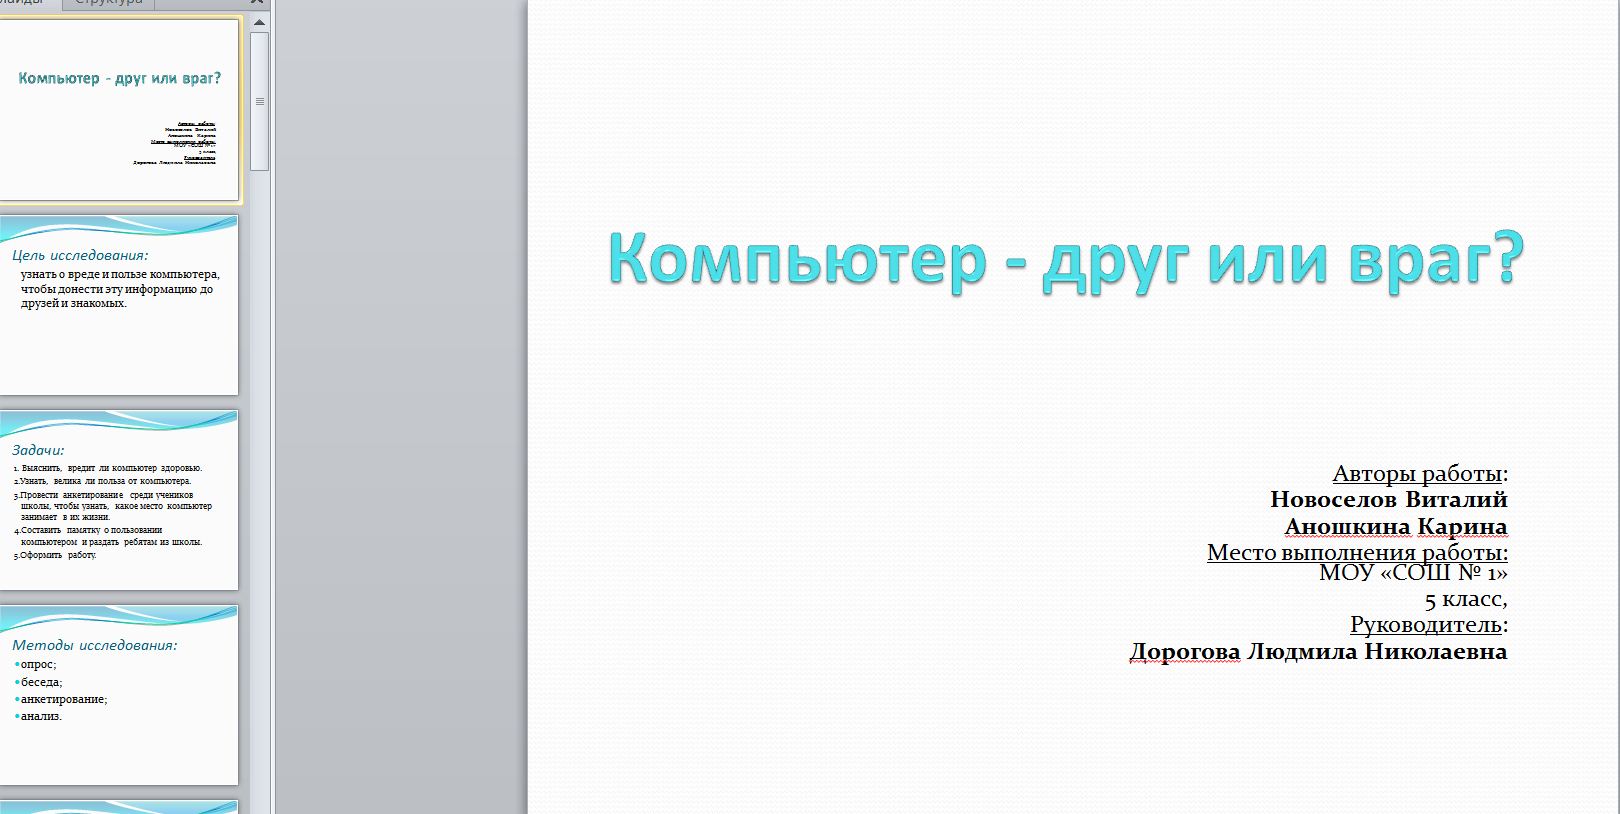
Task: Select the "Задачи" slide thumbnail
Action: click(x=119, y=500)
